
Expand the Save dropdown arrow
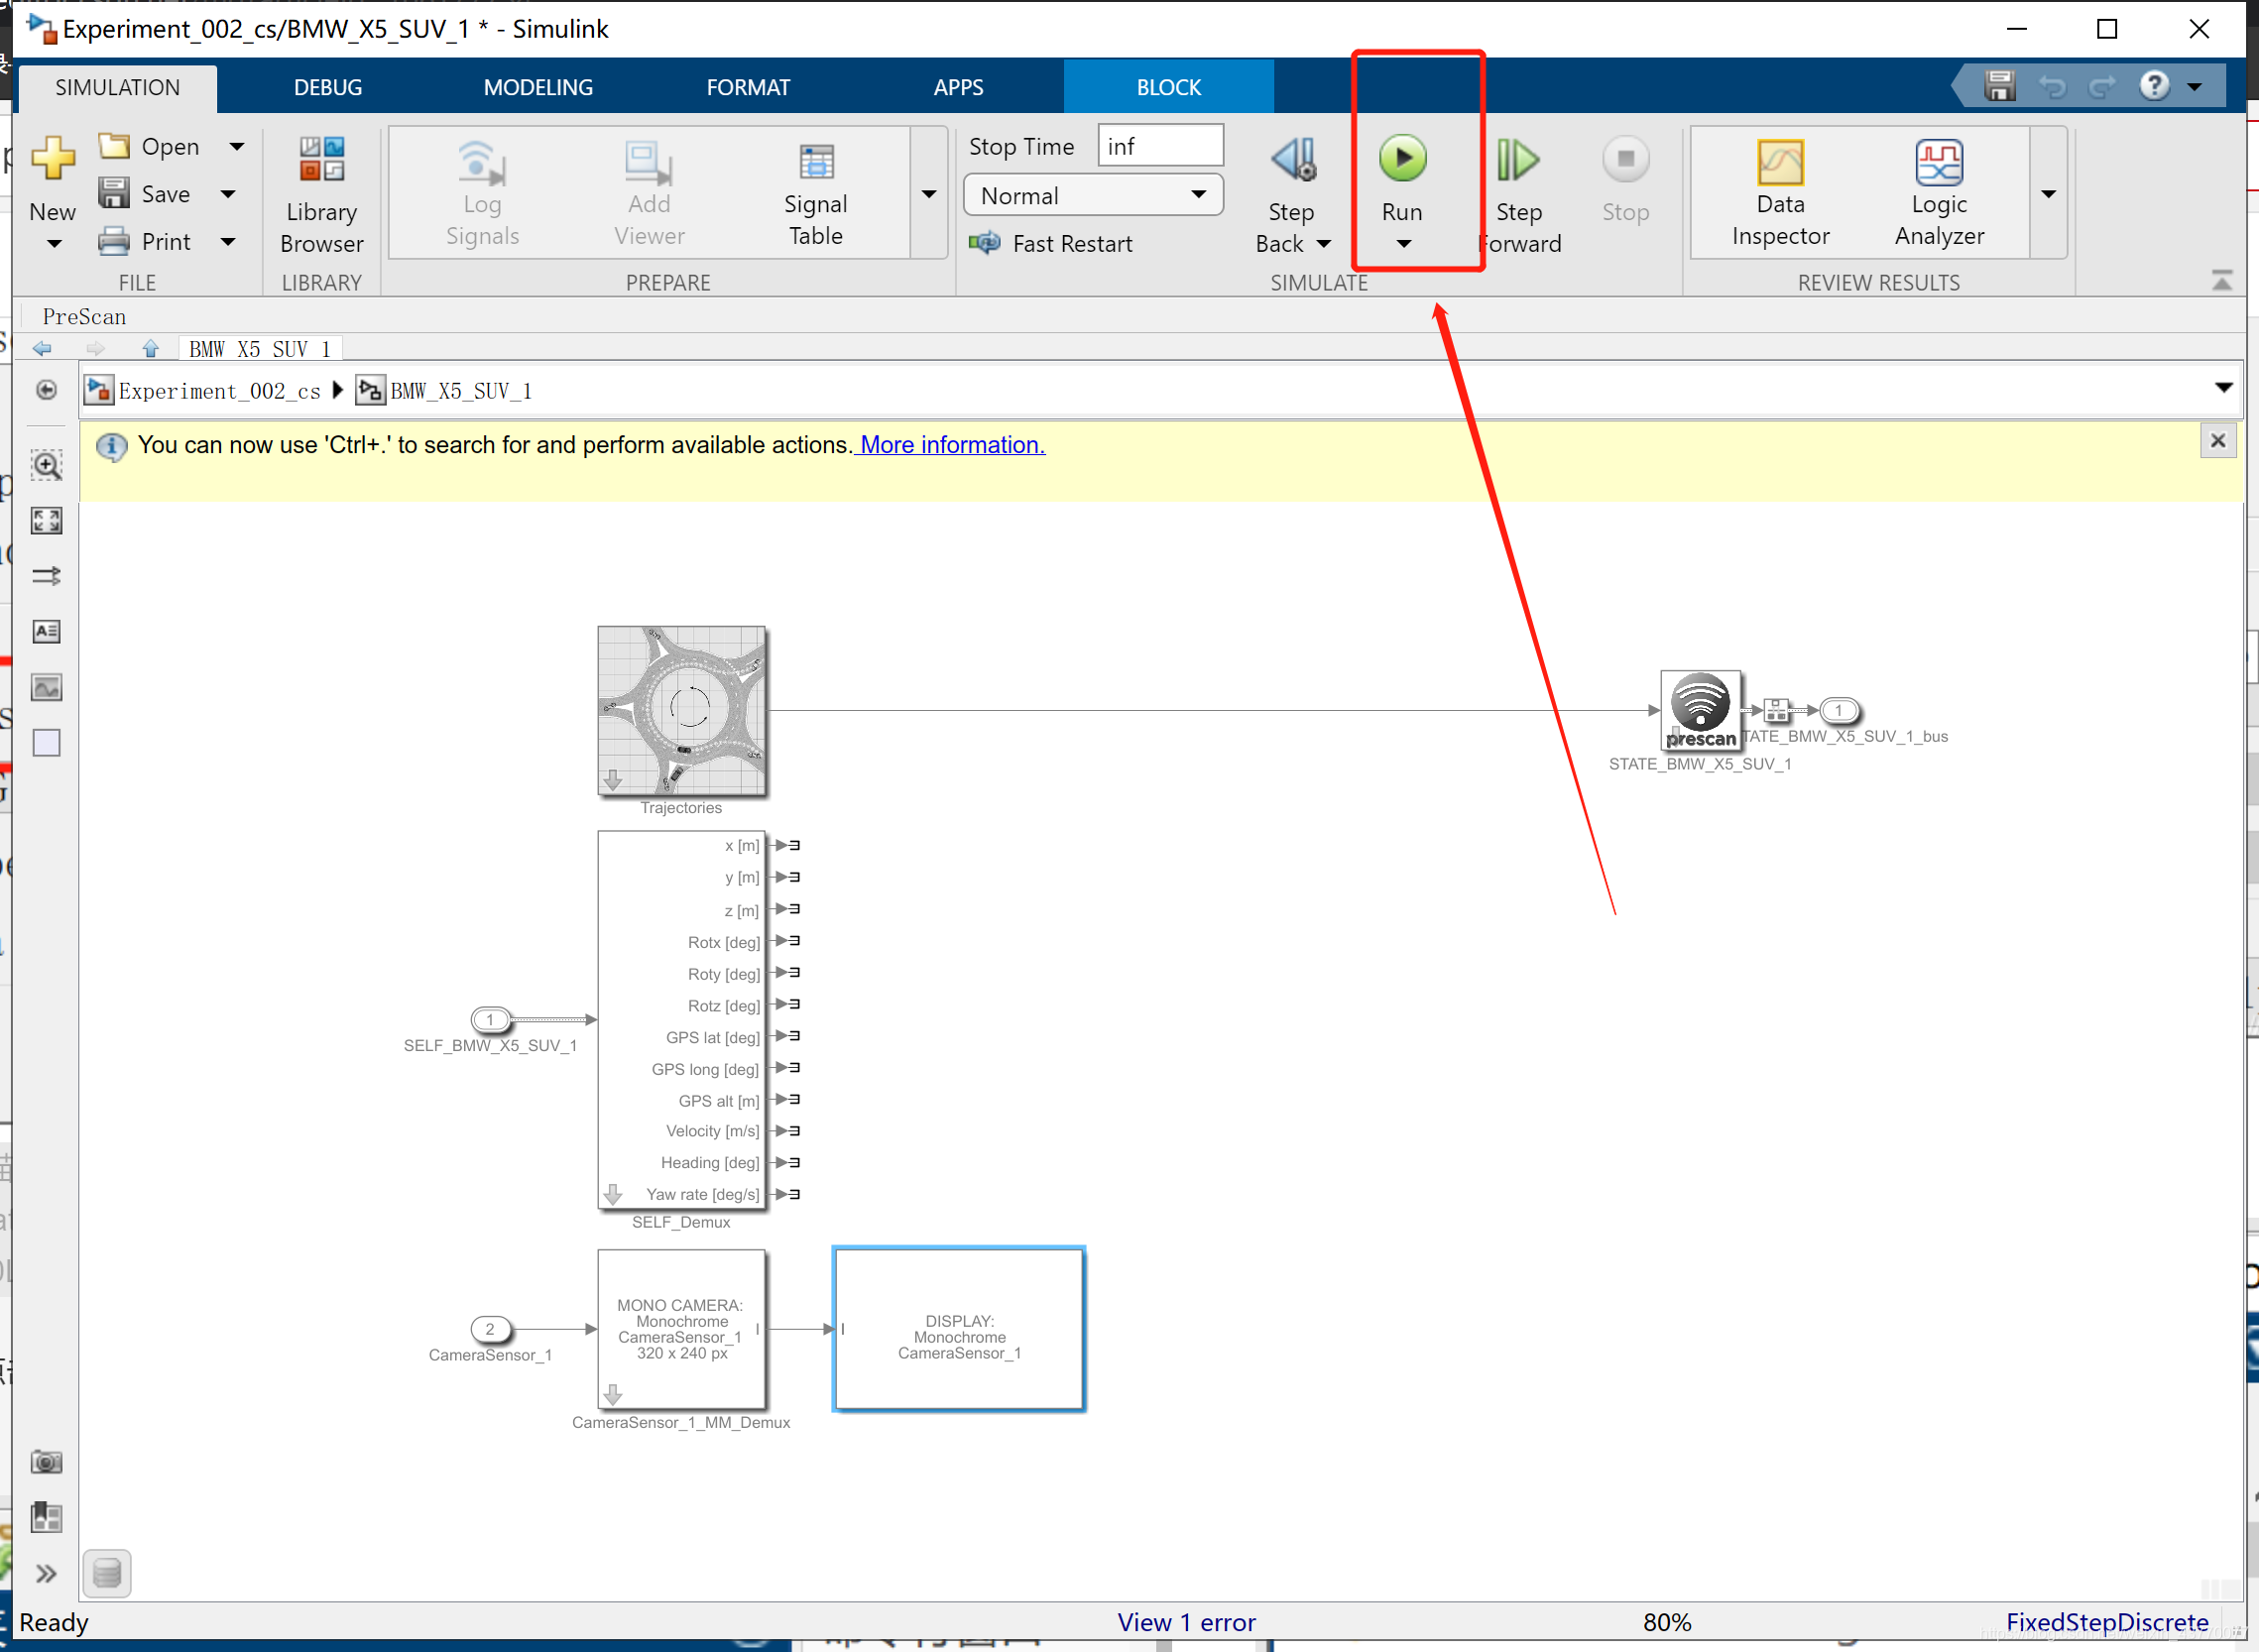227,193
